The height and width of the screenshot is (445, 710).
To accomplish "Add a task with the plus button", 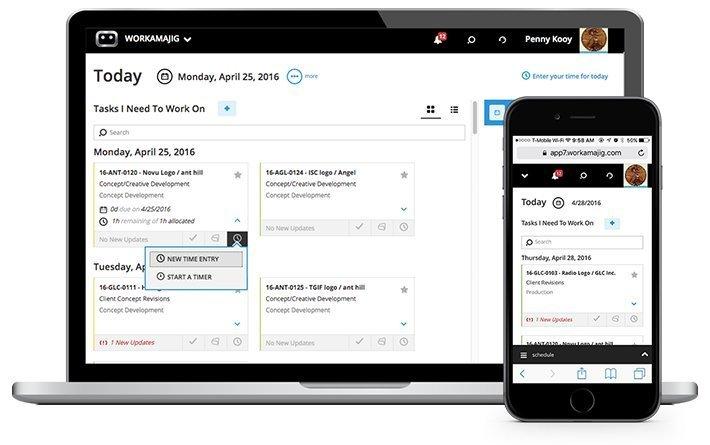I will (x=227, y=108).
